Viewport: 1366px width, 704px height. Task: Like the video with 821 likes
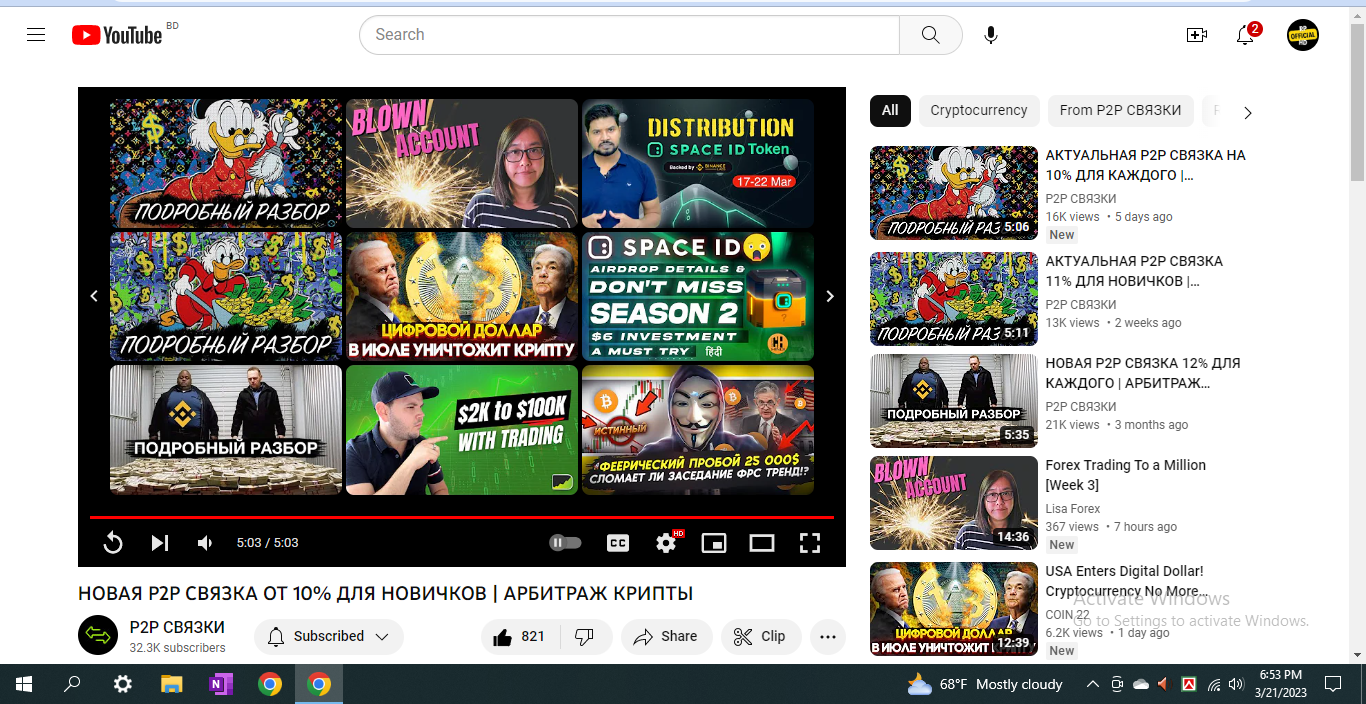point(520,637)
